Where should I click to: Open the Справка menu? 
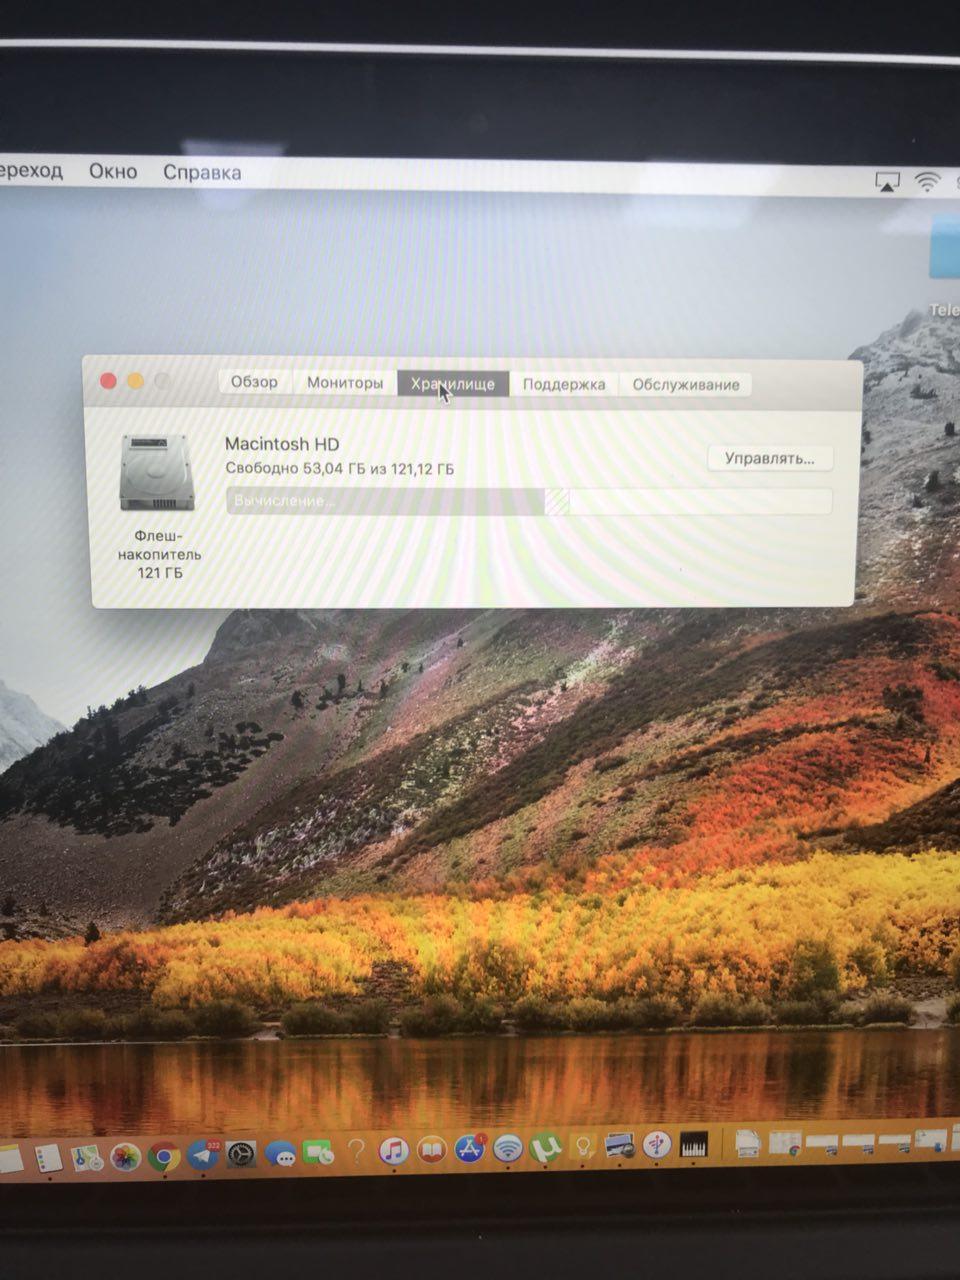point(202,172)
